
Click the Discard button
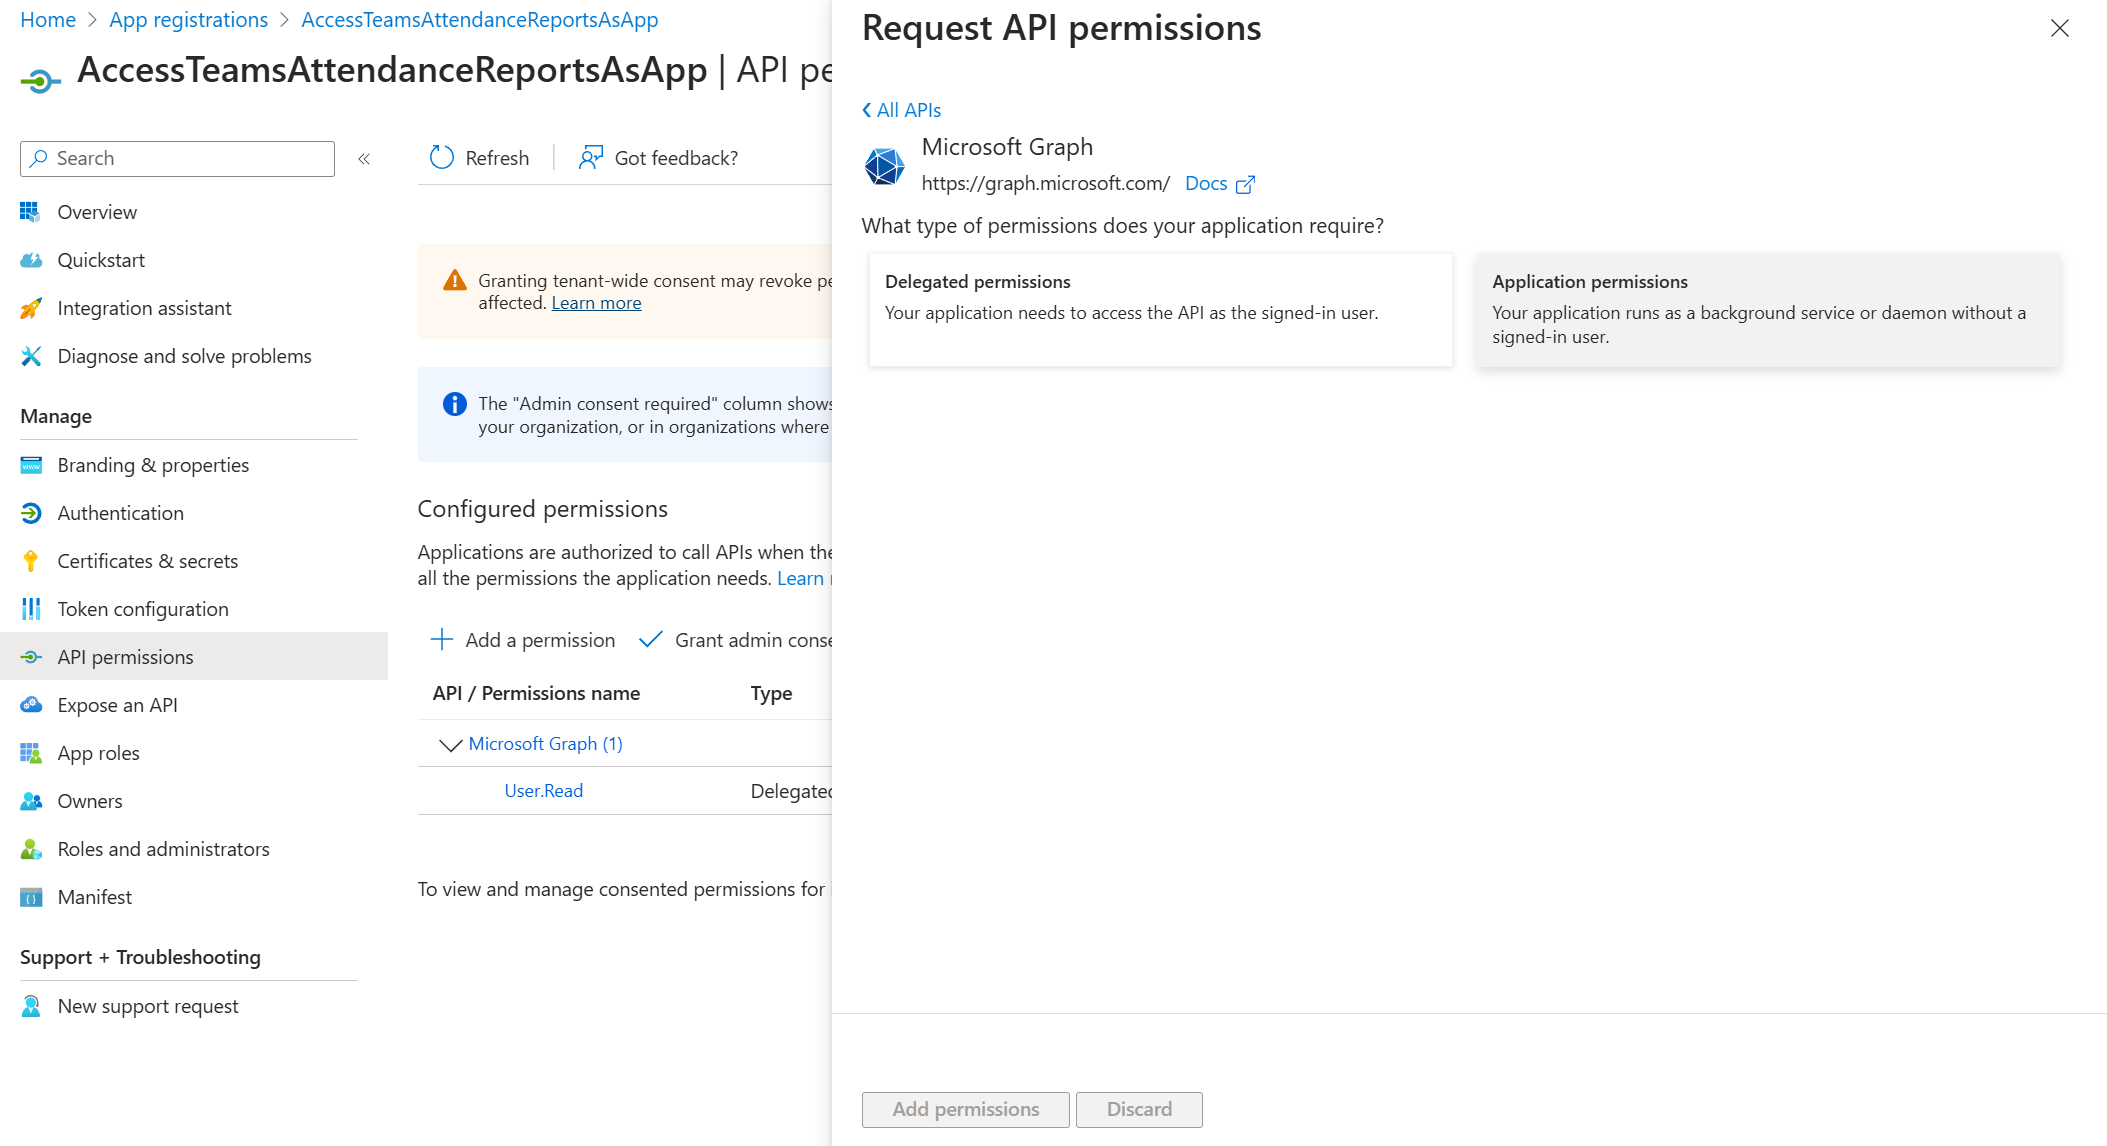pos(1139,1109)
